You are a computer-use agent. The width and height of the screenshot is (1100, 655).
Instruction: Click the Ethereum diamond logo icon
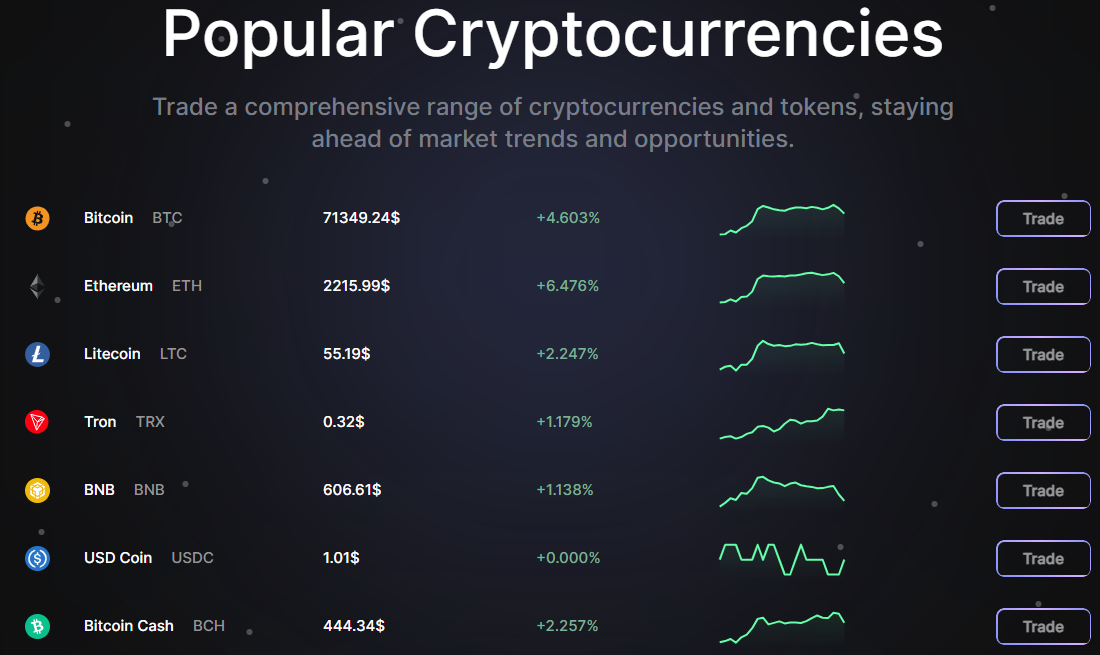[37, 287]
